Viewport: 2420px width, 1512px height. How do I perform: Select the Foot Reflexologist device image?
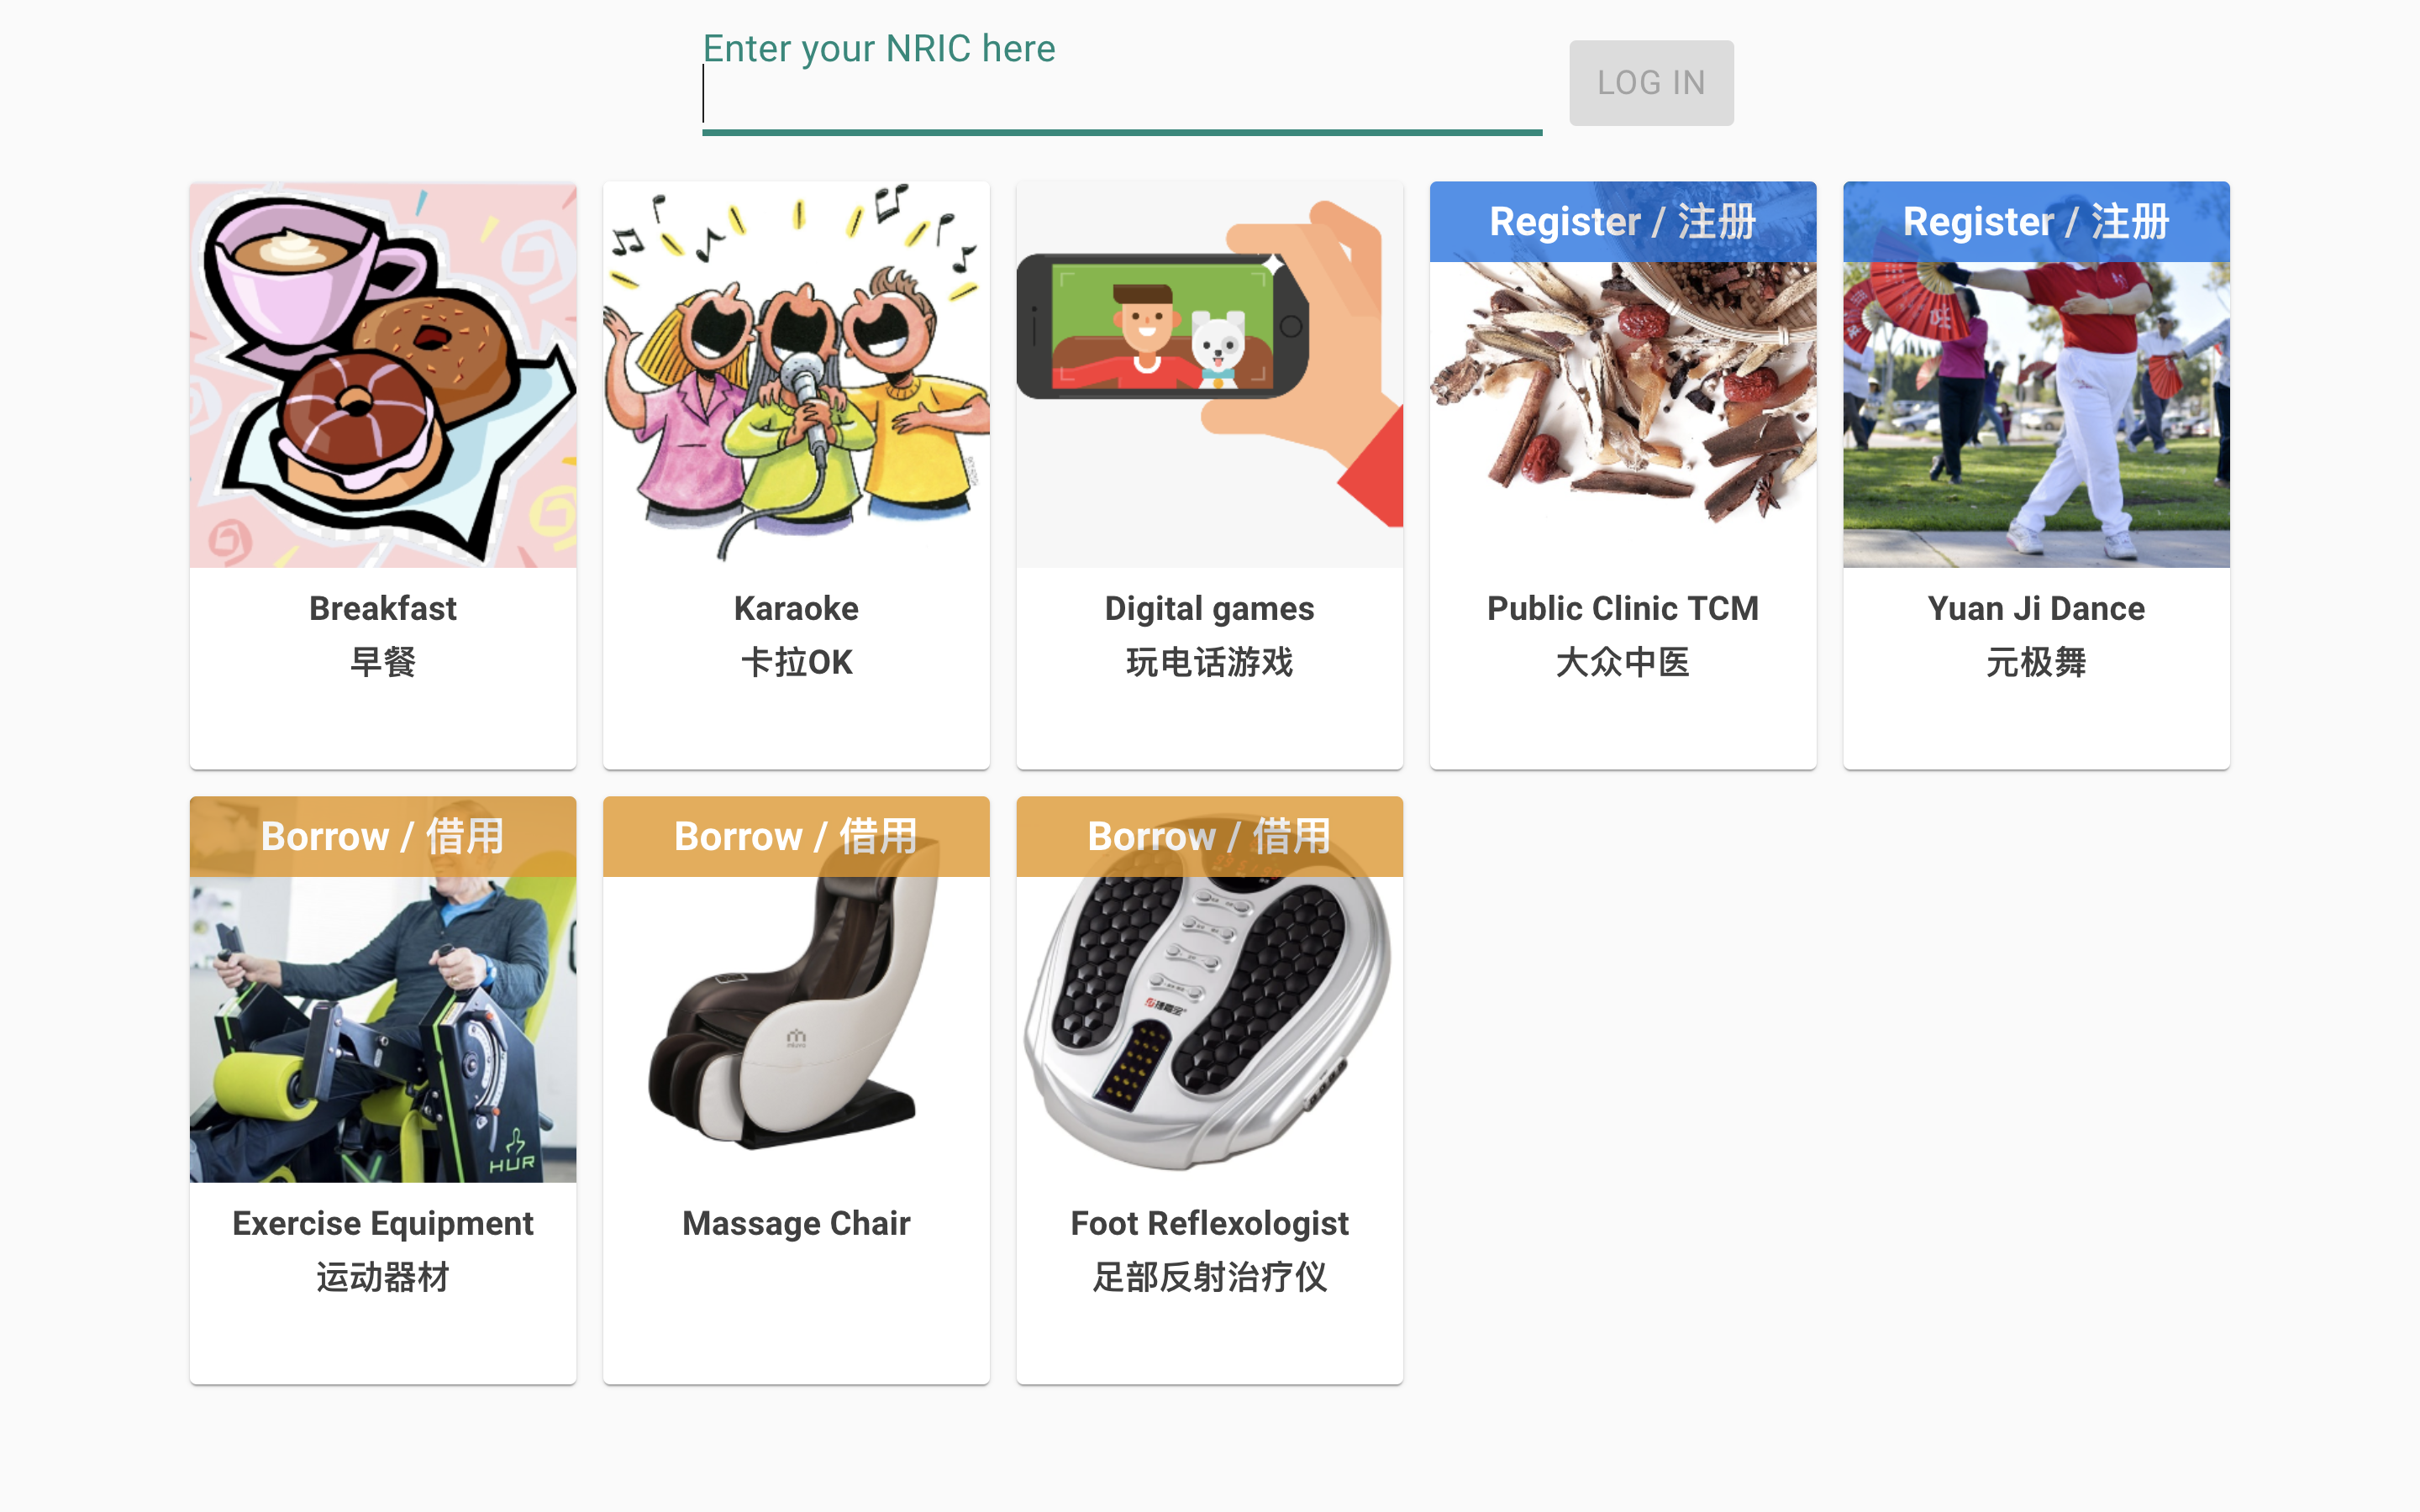pos(1209,1029)
